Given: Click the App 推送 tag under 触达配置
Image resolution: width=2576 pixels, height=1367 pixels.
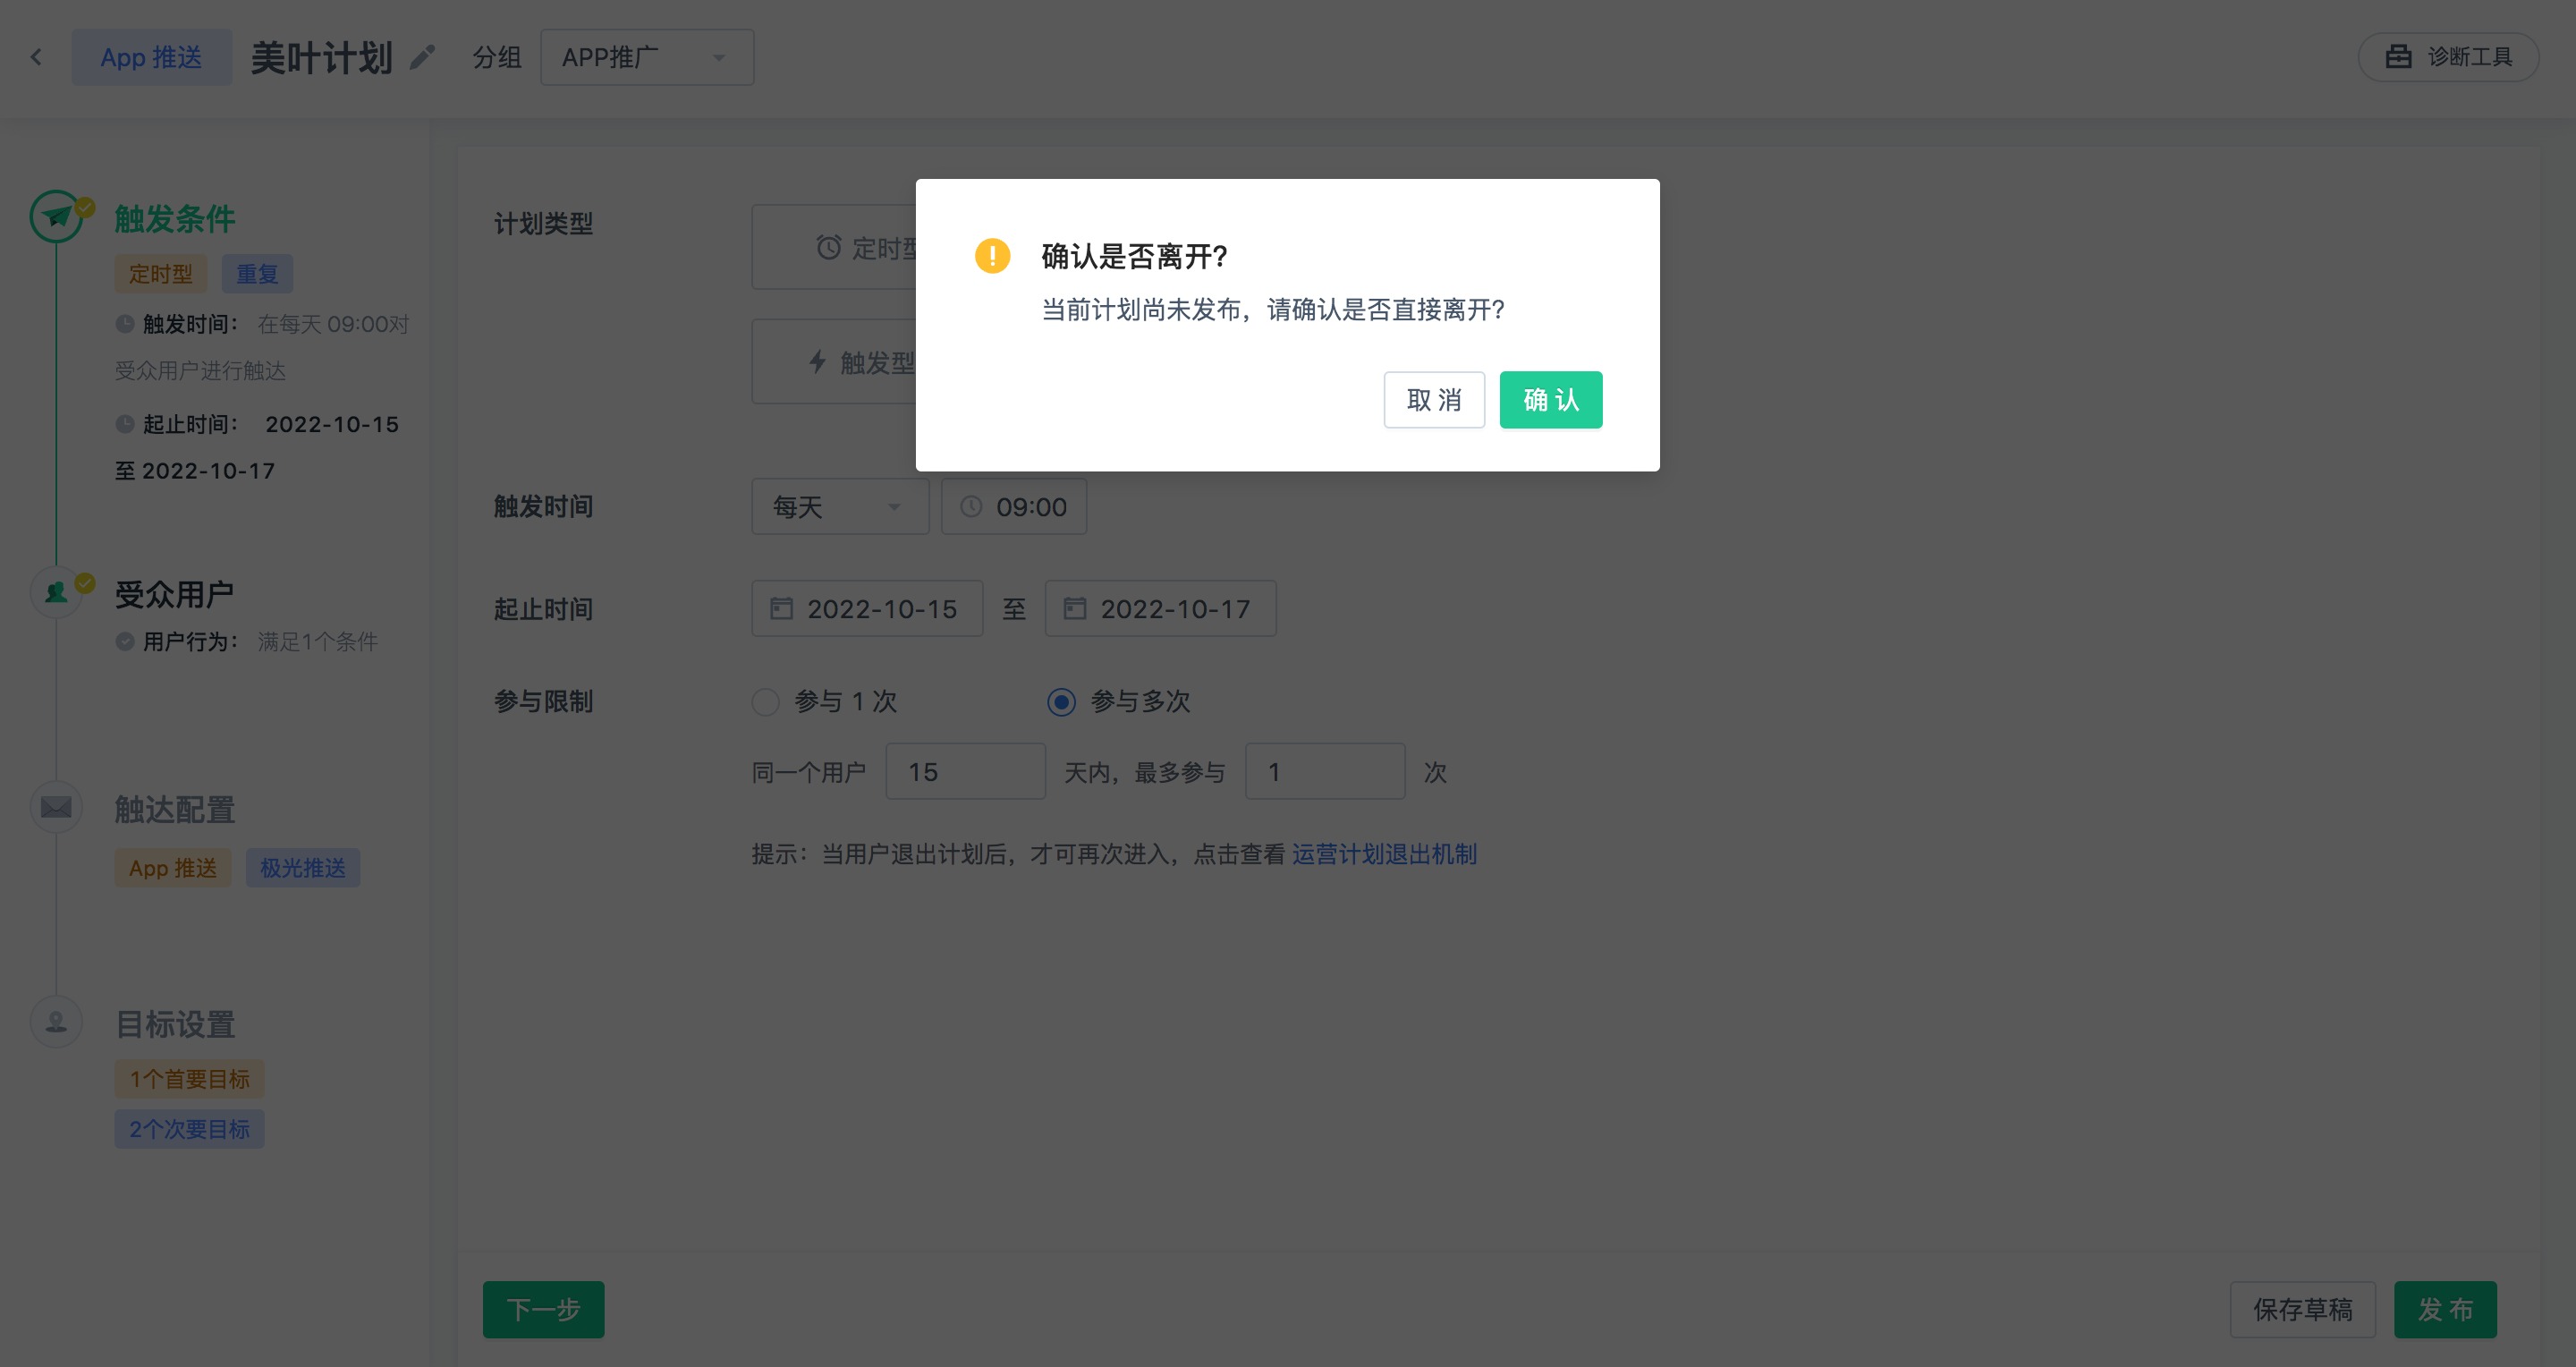Looking at the screenshot, I should (x=173, y=868).
